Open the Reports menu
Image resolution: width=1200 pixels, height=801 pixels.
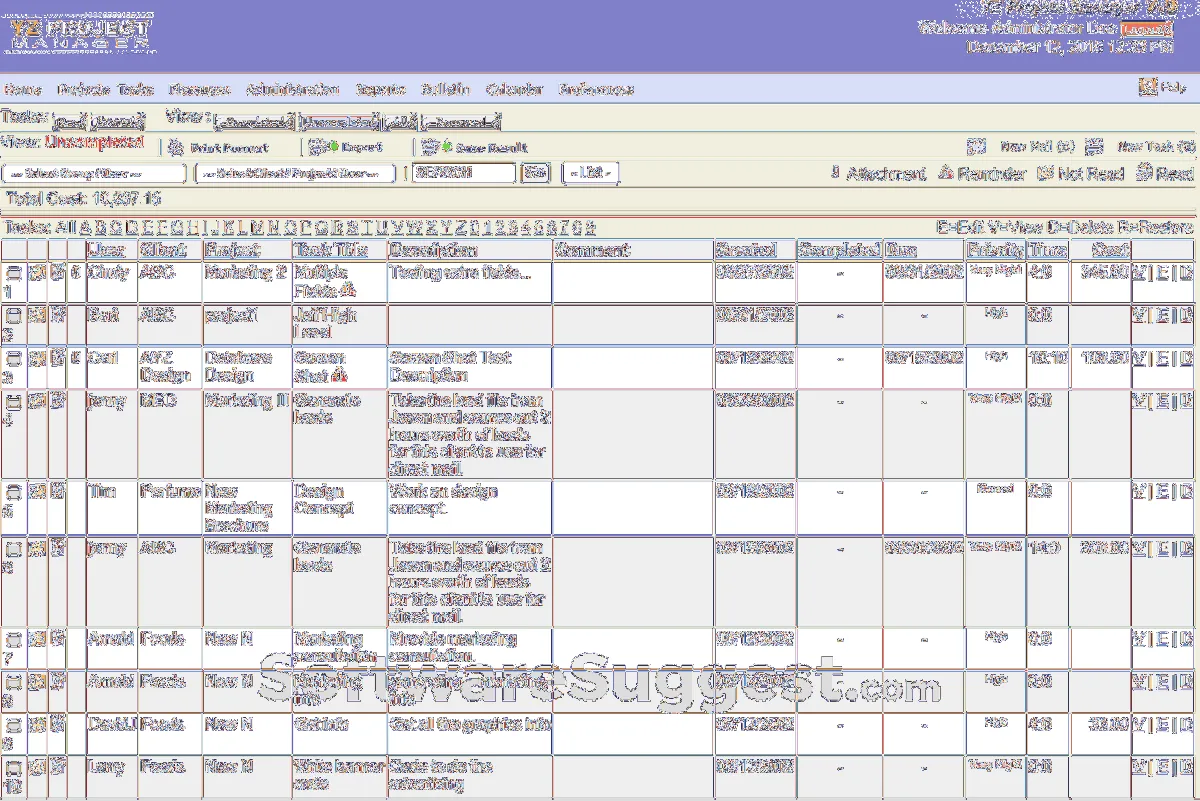pos(380,89)
